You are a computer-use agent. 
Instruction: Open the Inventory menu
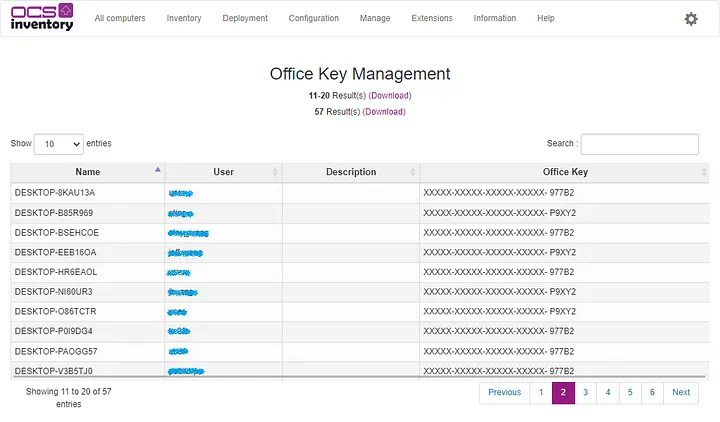(184, 18)
